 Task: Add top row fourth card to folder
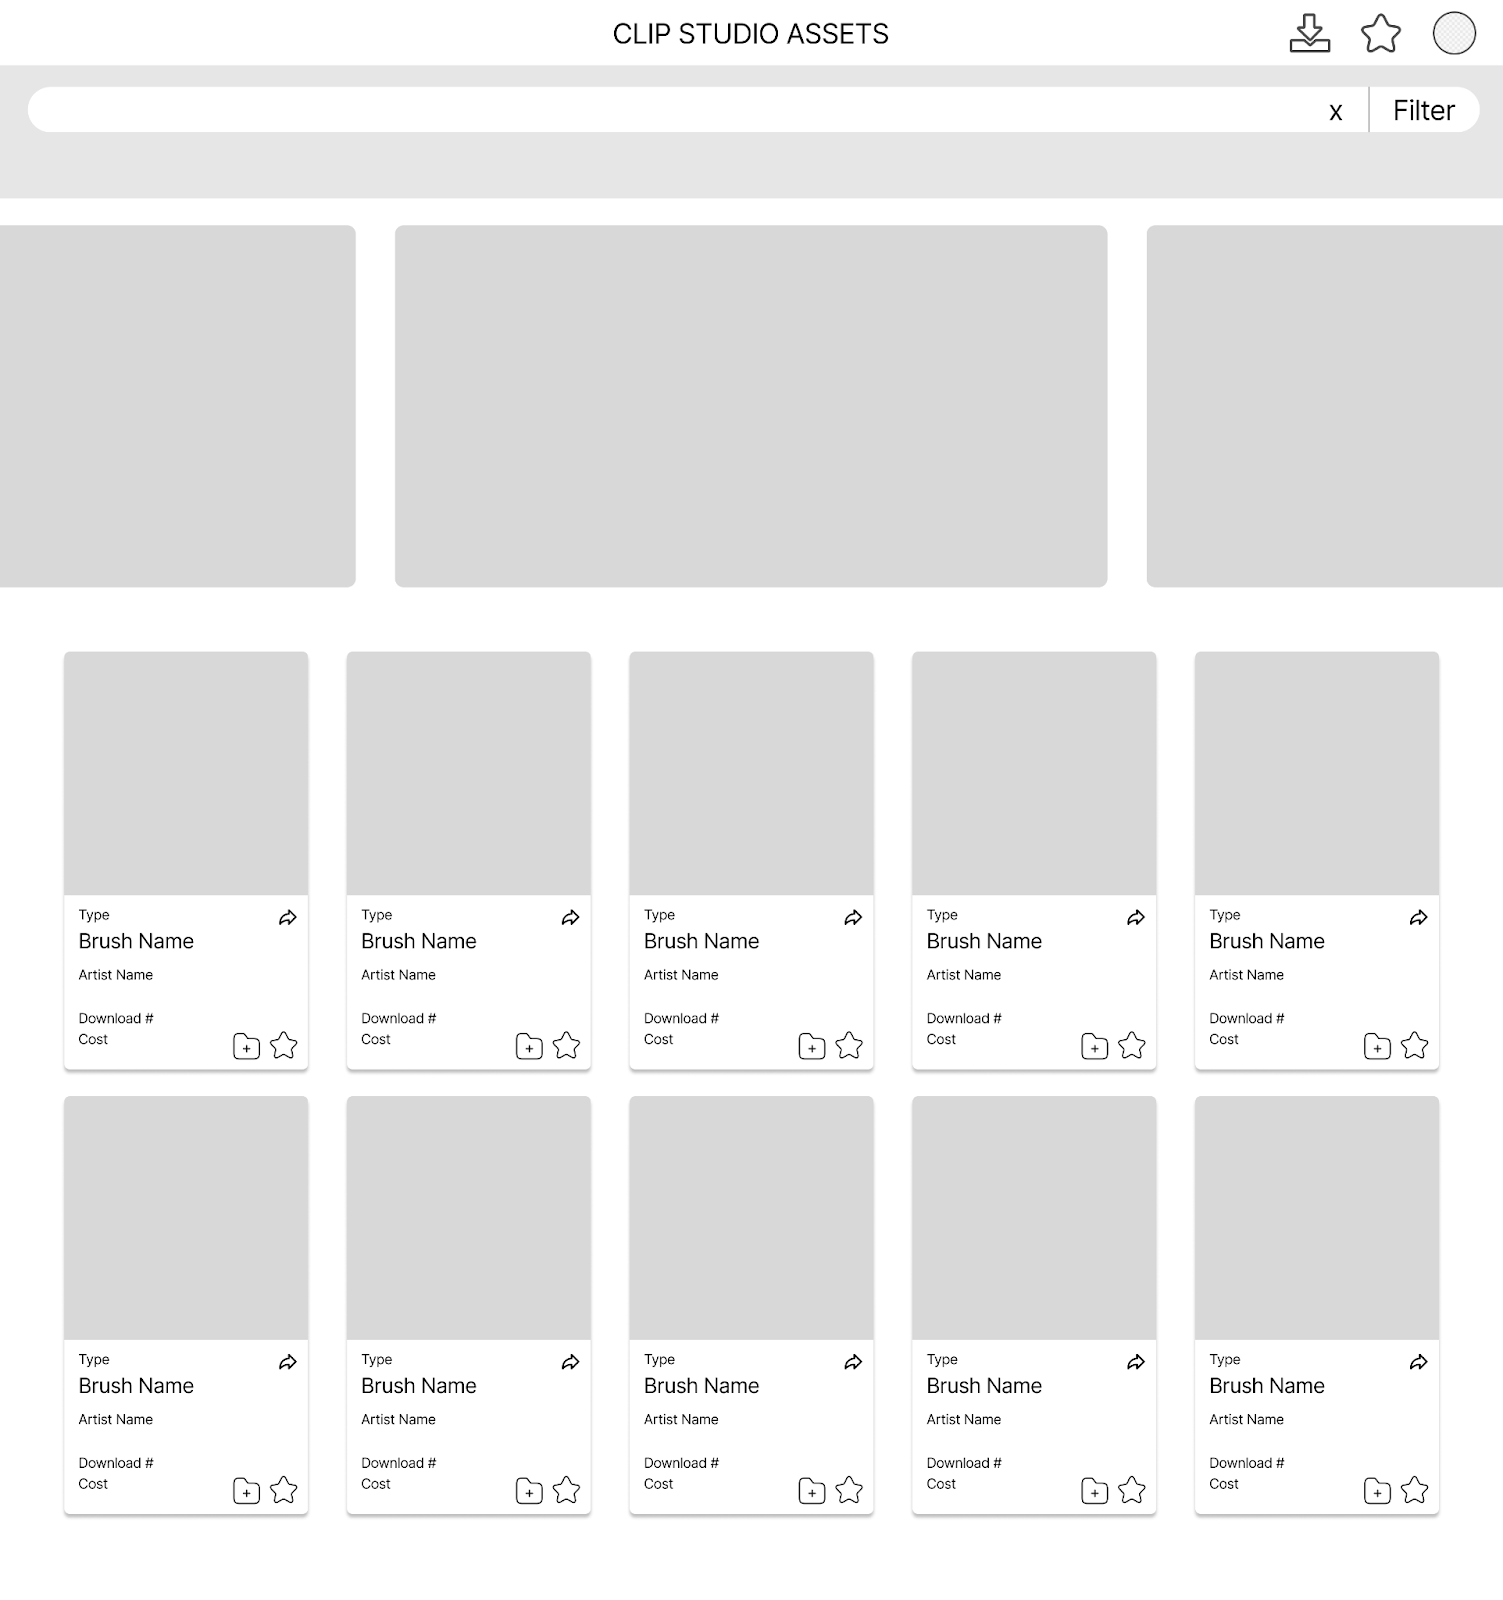tap(1095, 1046)
